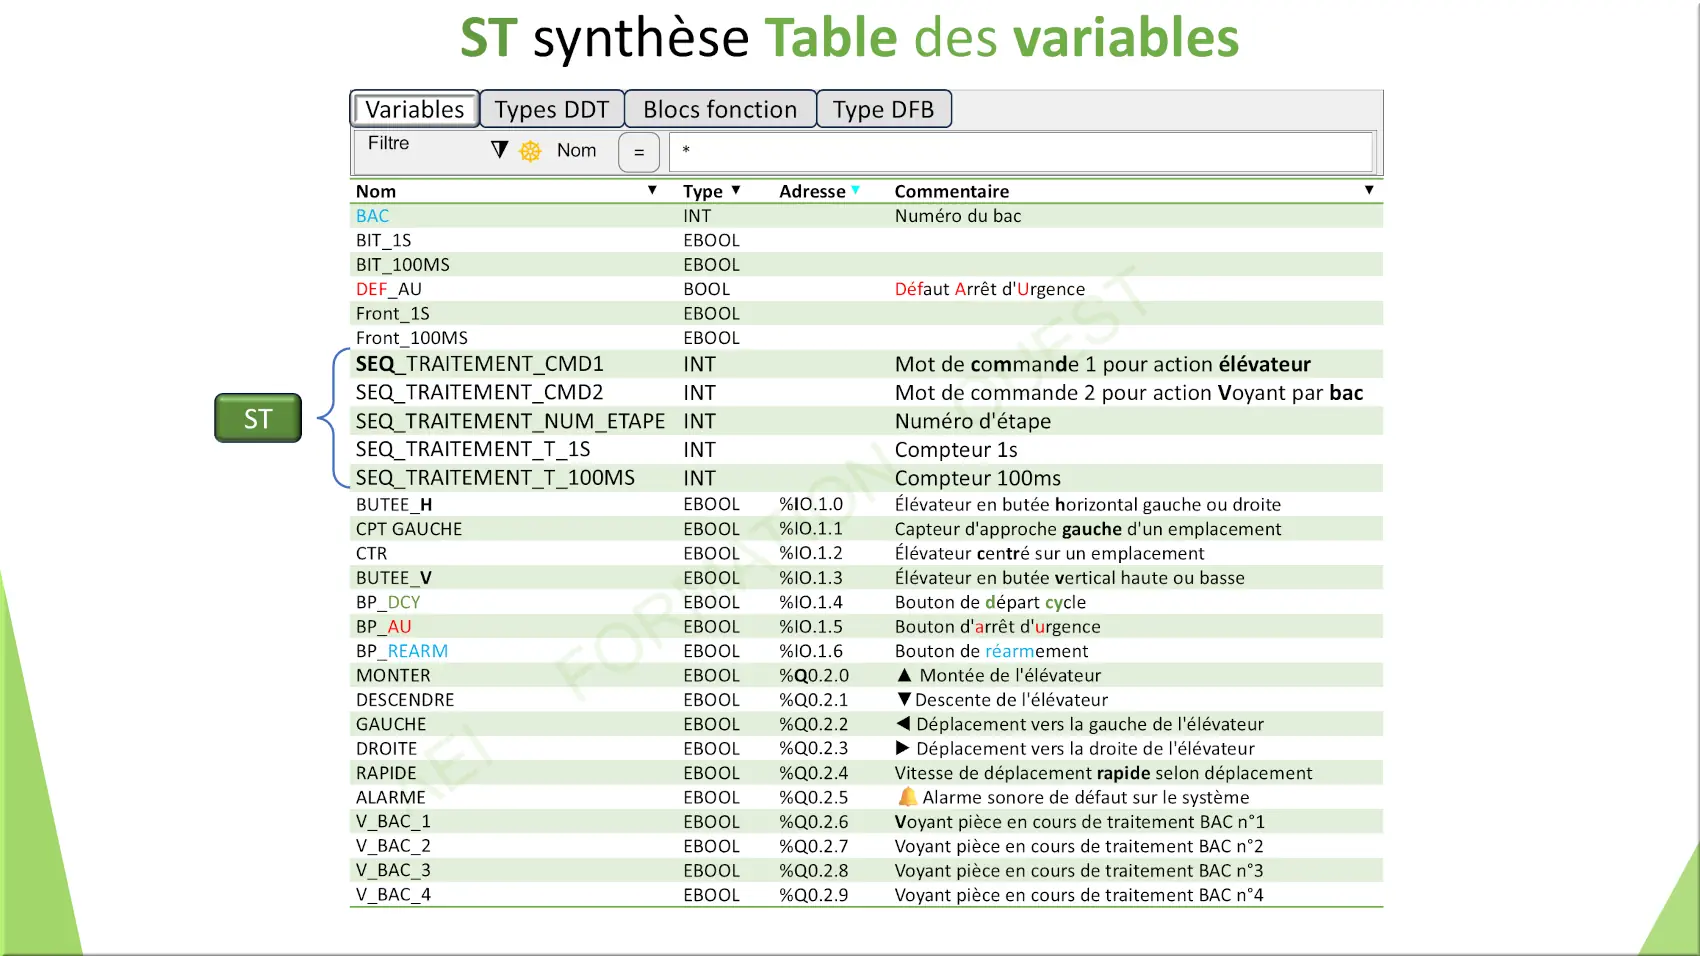Select the Front_100MS variable name
The image size is (1700, 956).
click(x=412, y=338)
